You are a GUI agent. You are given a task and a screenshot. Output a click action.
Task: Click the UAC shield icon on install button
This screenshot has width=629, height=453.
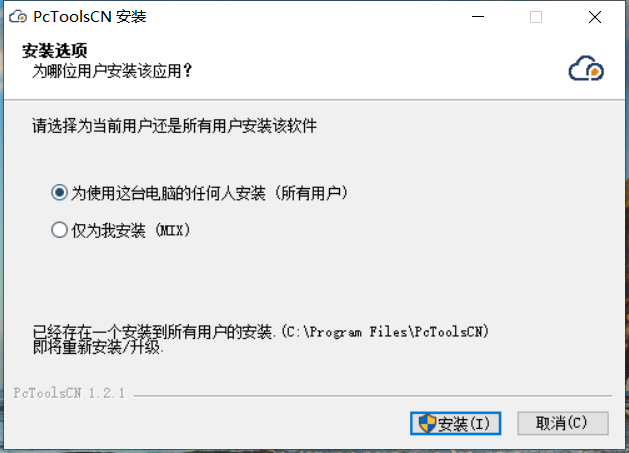point(427,423)
